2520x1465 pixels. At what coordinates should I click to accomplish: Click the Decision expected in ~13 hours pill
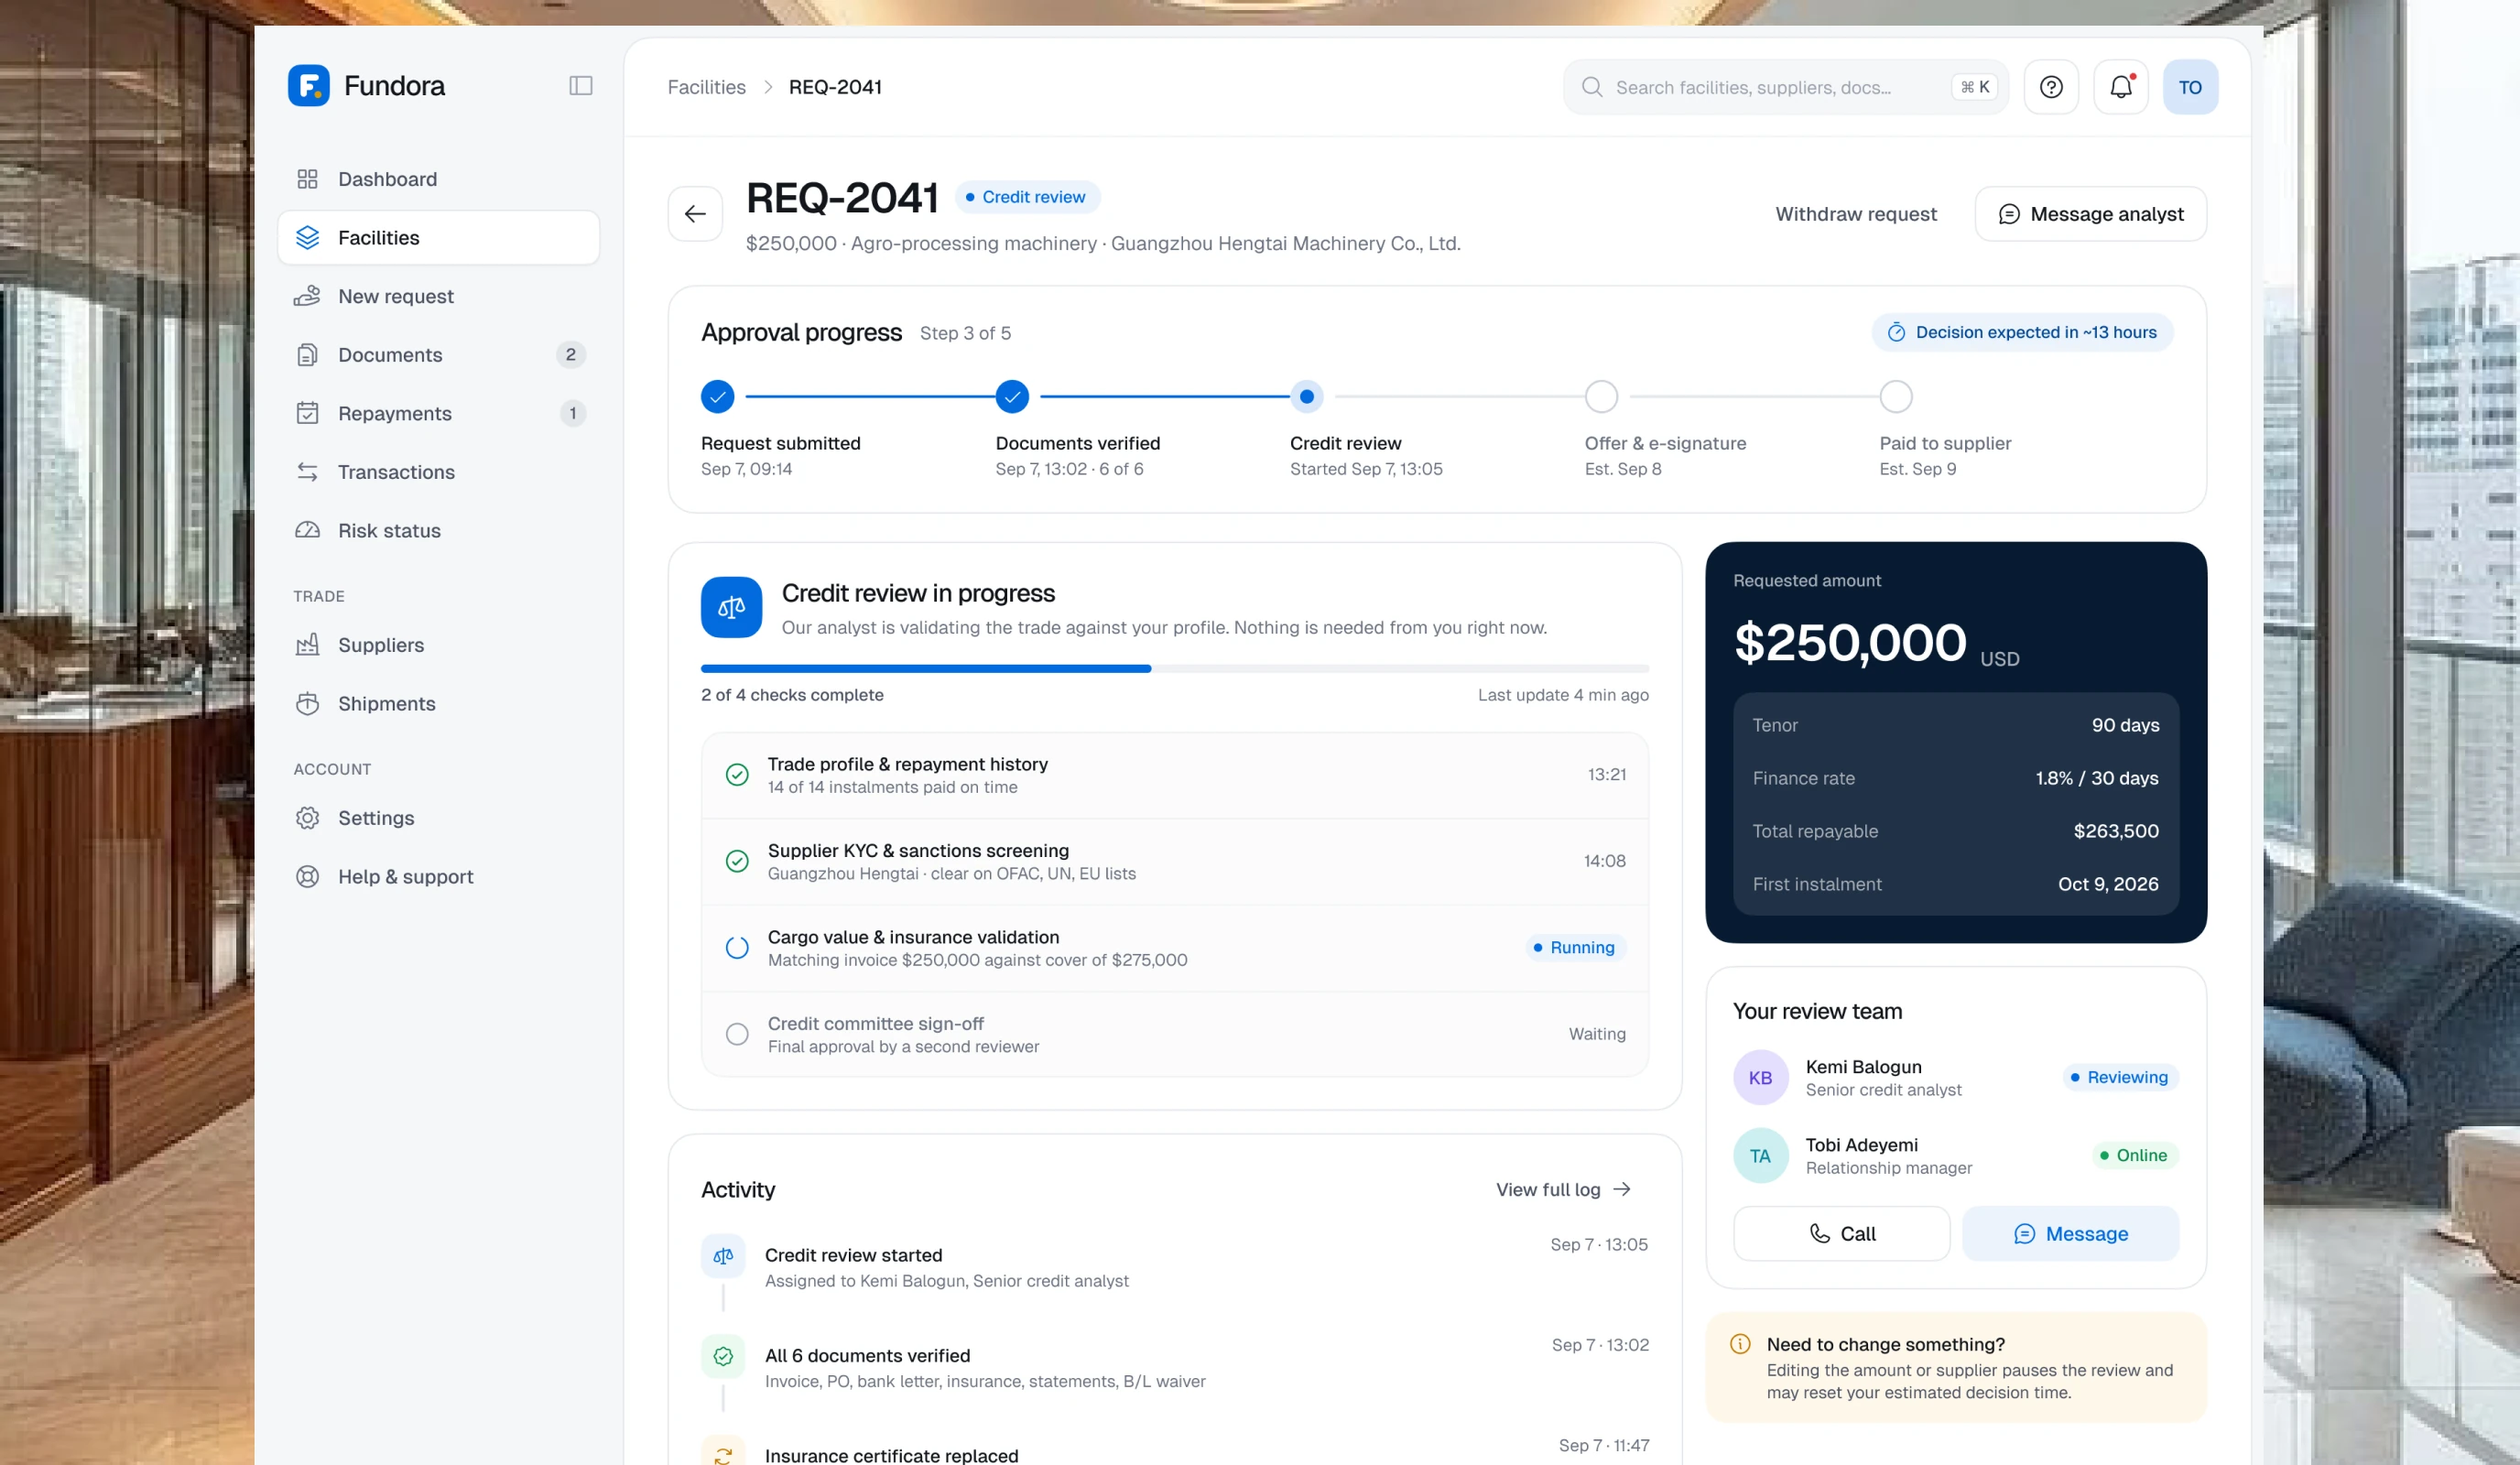click(x=2022, y=333)
